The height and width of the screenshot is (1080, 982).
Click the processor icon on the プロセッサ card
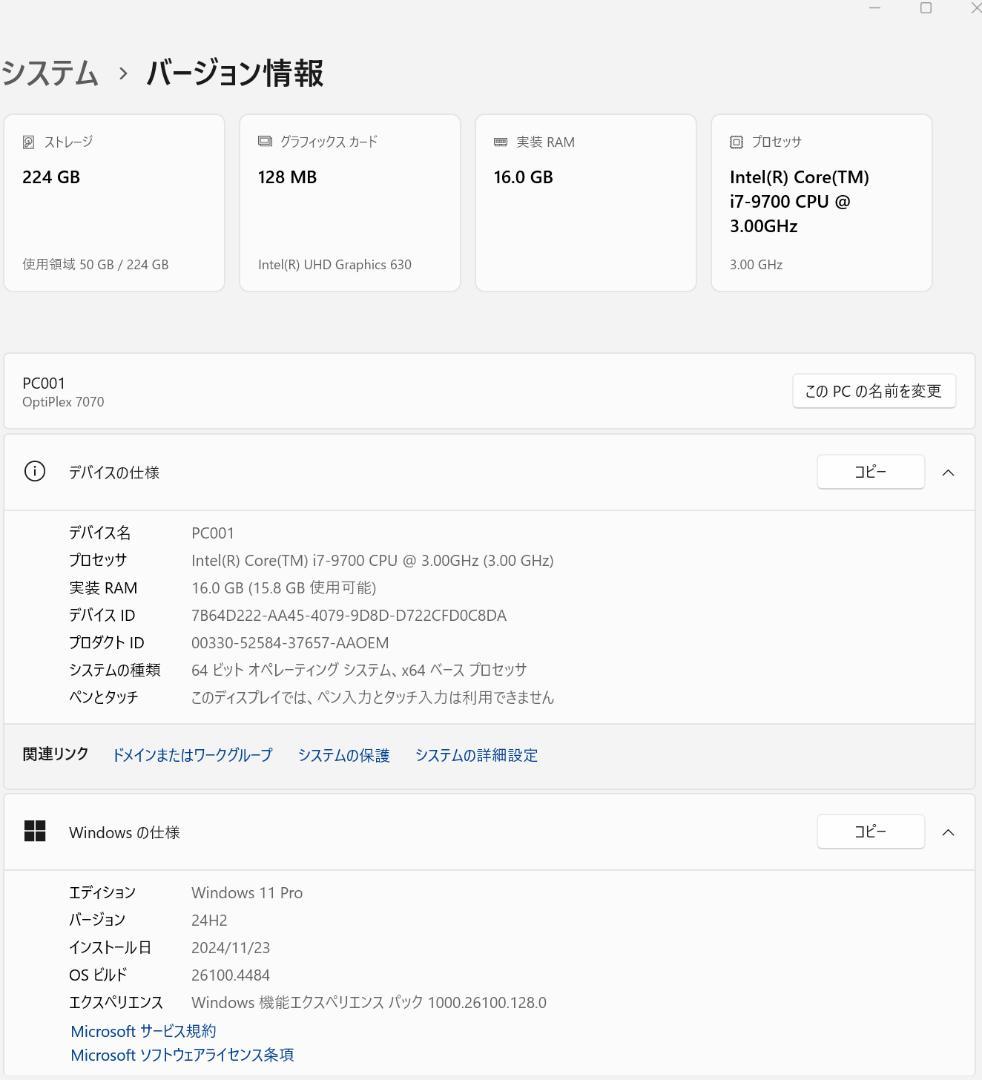click(x=735, y=141)
